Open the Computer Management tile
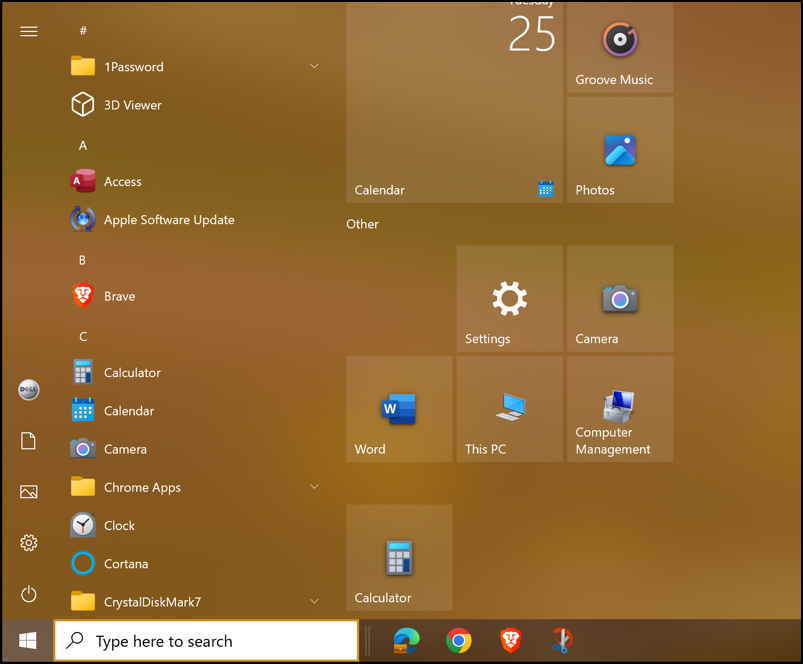Viewport: 803px width, 664px height. [619, 408]
